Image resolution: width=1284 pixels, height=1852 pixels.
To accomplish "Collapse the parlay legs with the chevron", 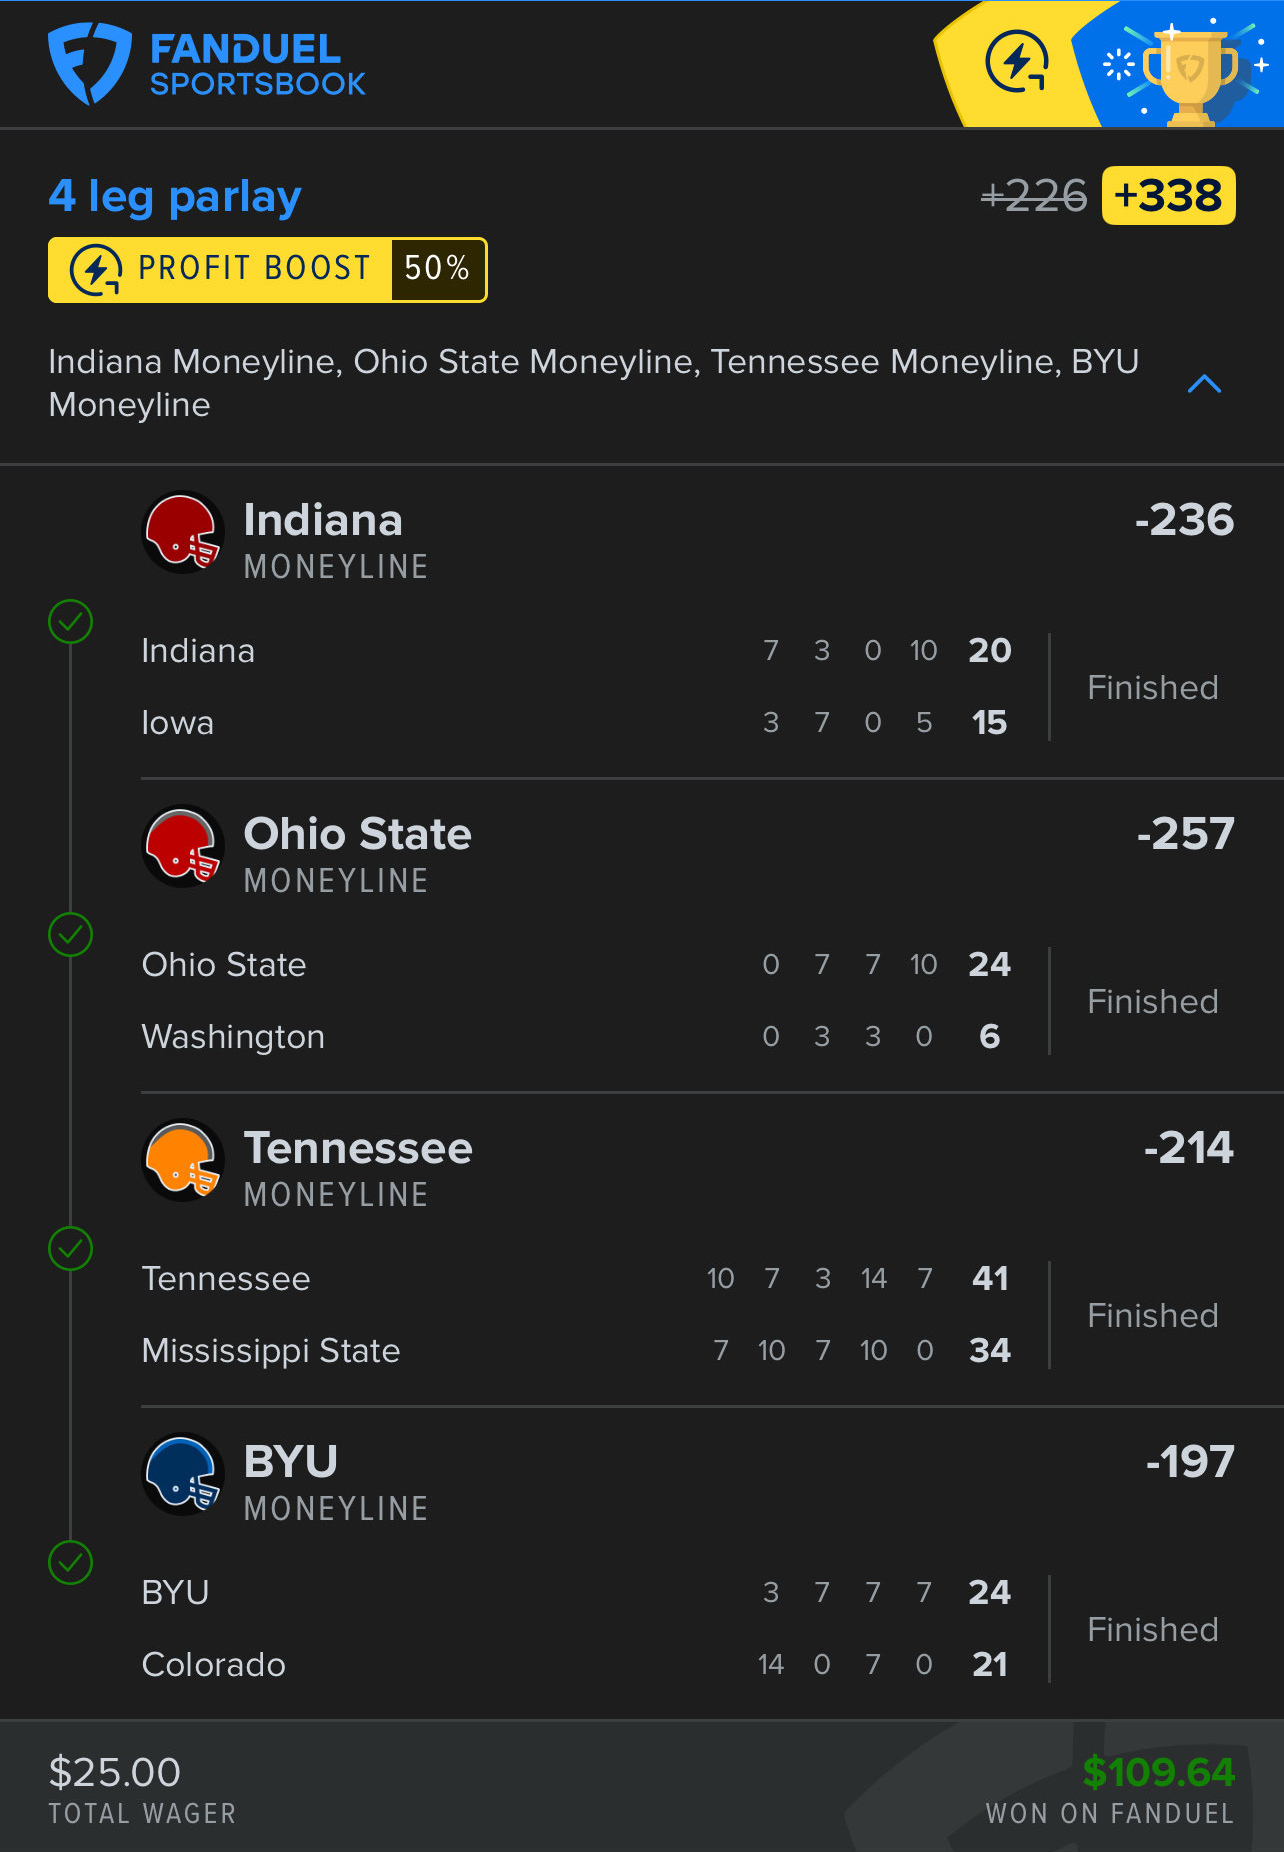I will click(1204, 384).
